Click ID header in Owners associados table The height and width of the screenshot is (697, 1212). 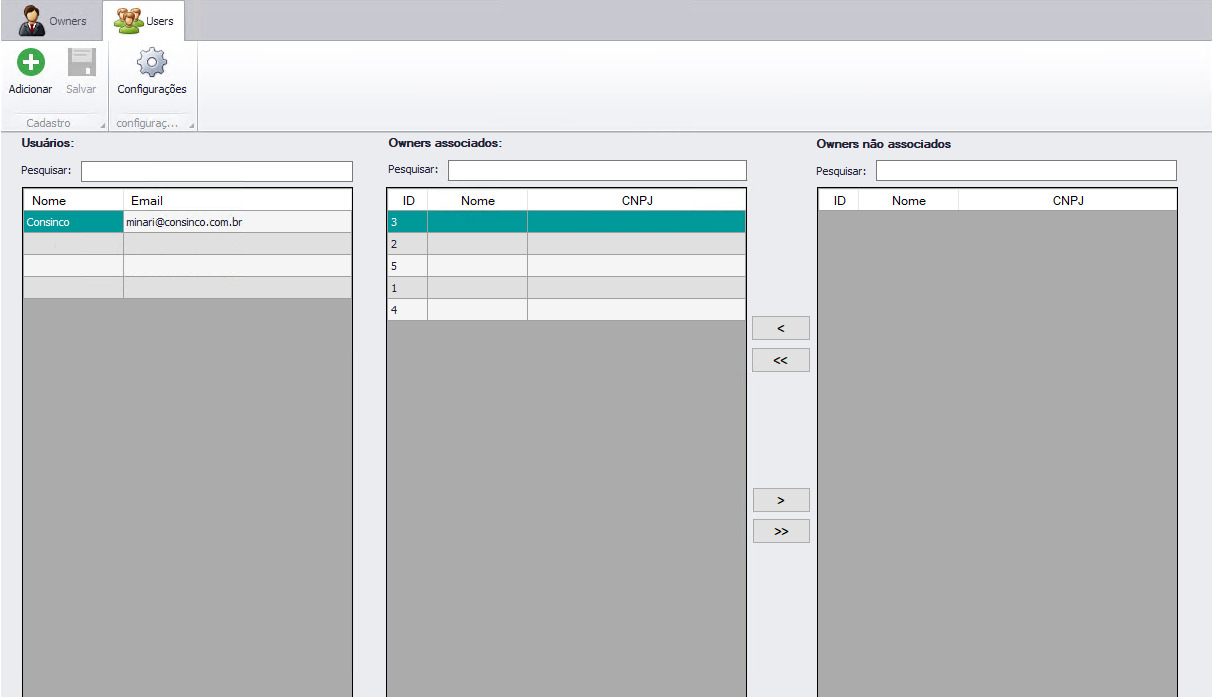(408, 200)
